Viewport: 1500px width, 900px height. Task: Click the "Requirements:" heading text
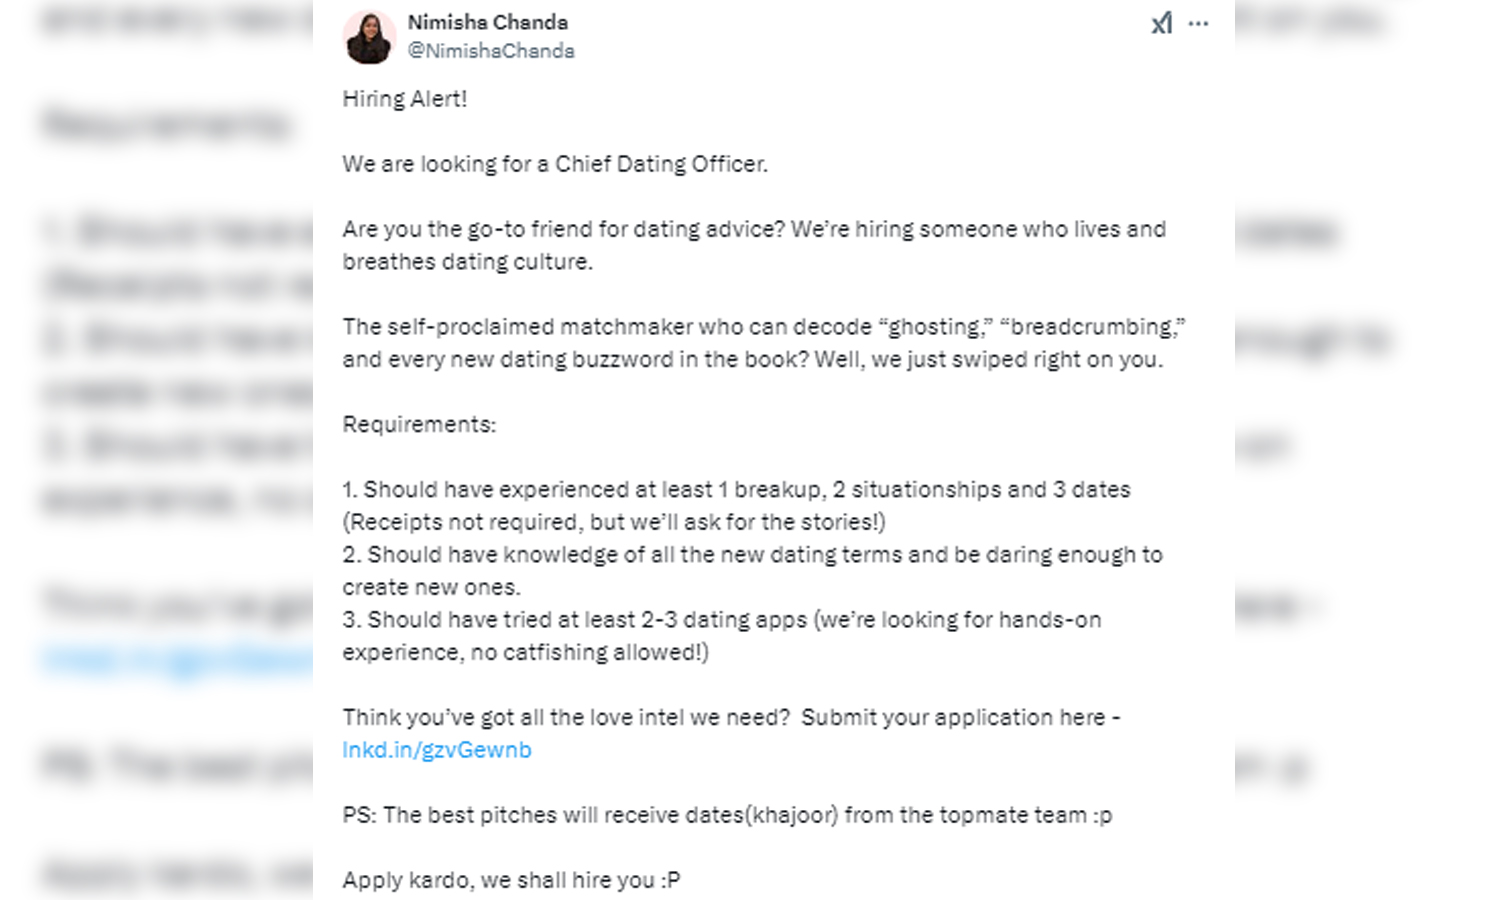pyautogui.click(x=419, y=424)
